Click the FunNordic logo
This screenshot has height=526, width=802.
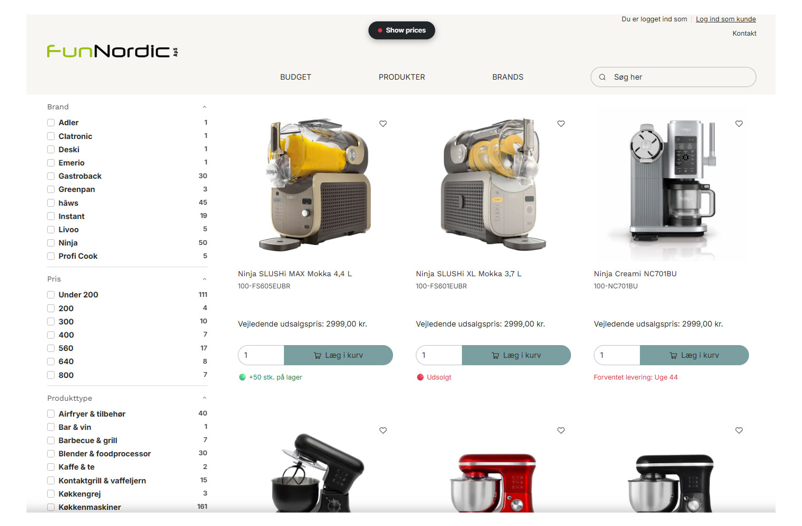click(112, 51)
